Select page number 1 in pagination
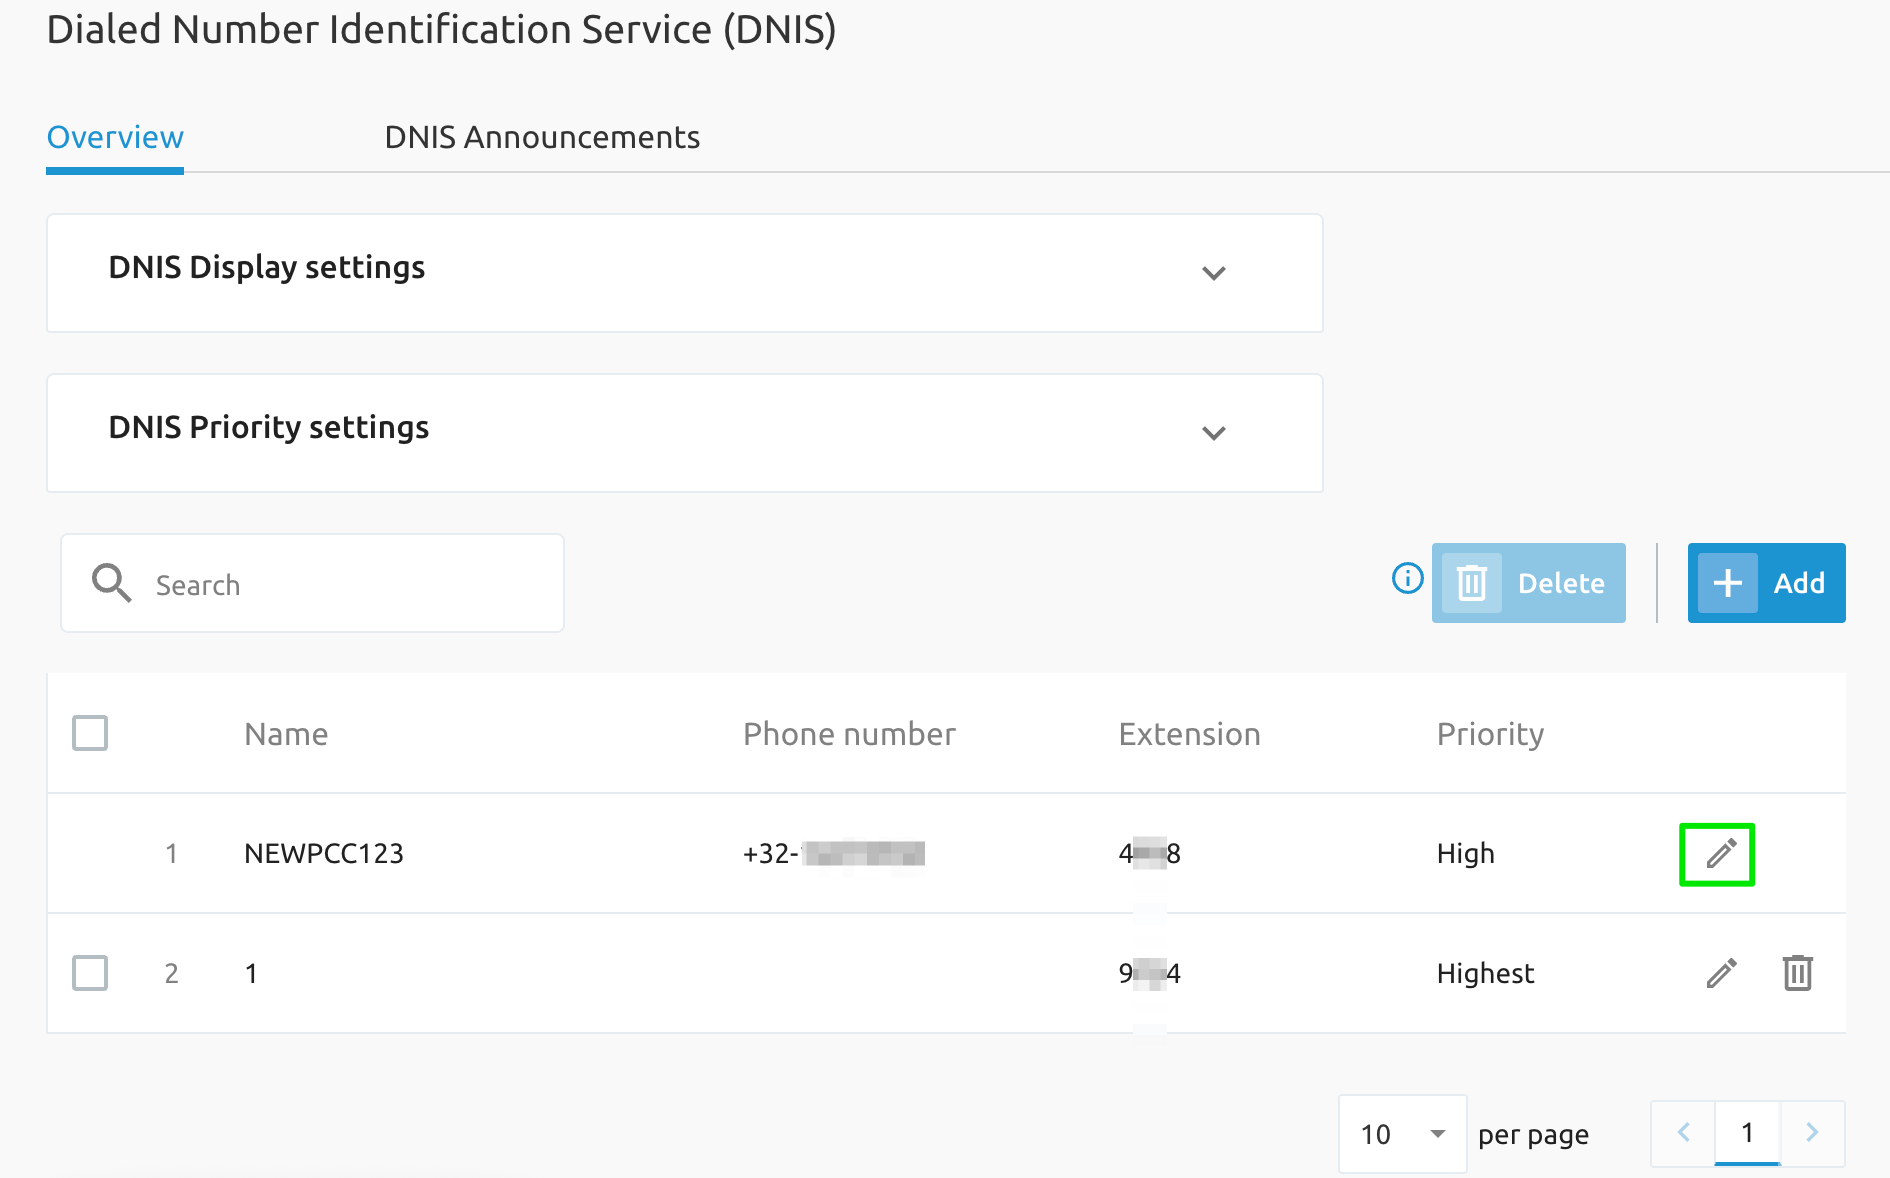The image size is (1890, 1178). point(1747,1133)
